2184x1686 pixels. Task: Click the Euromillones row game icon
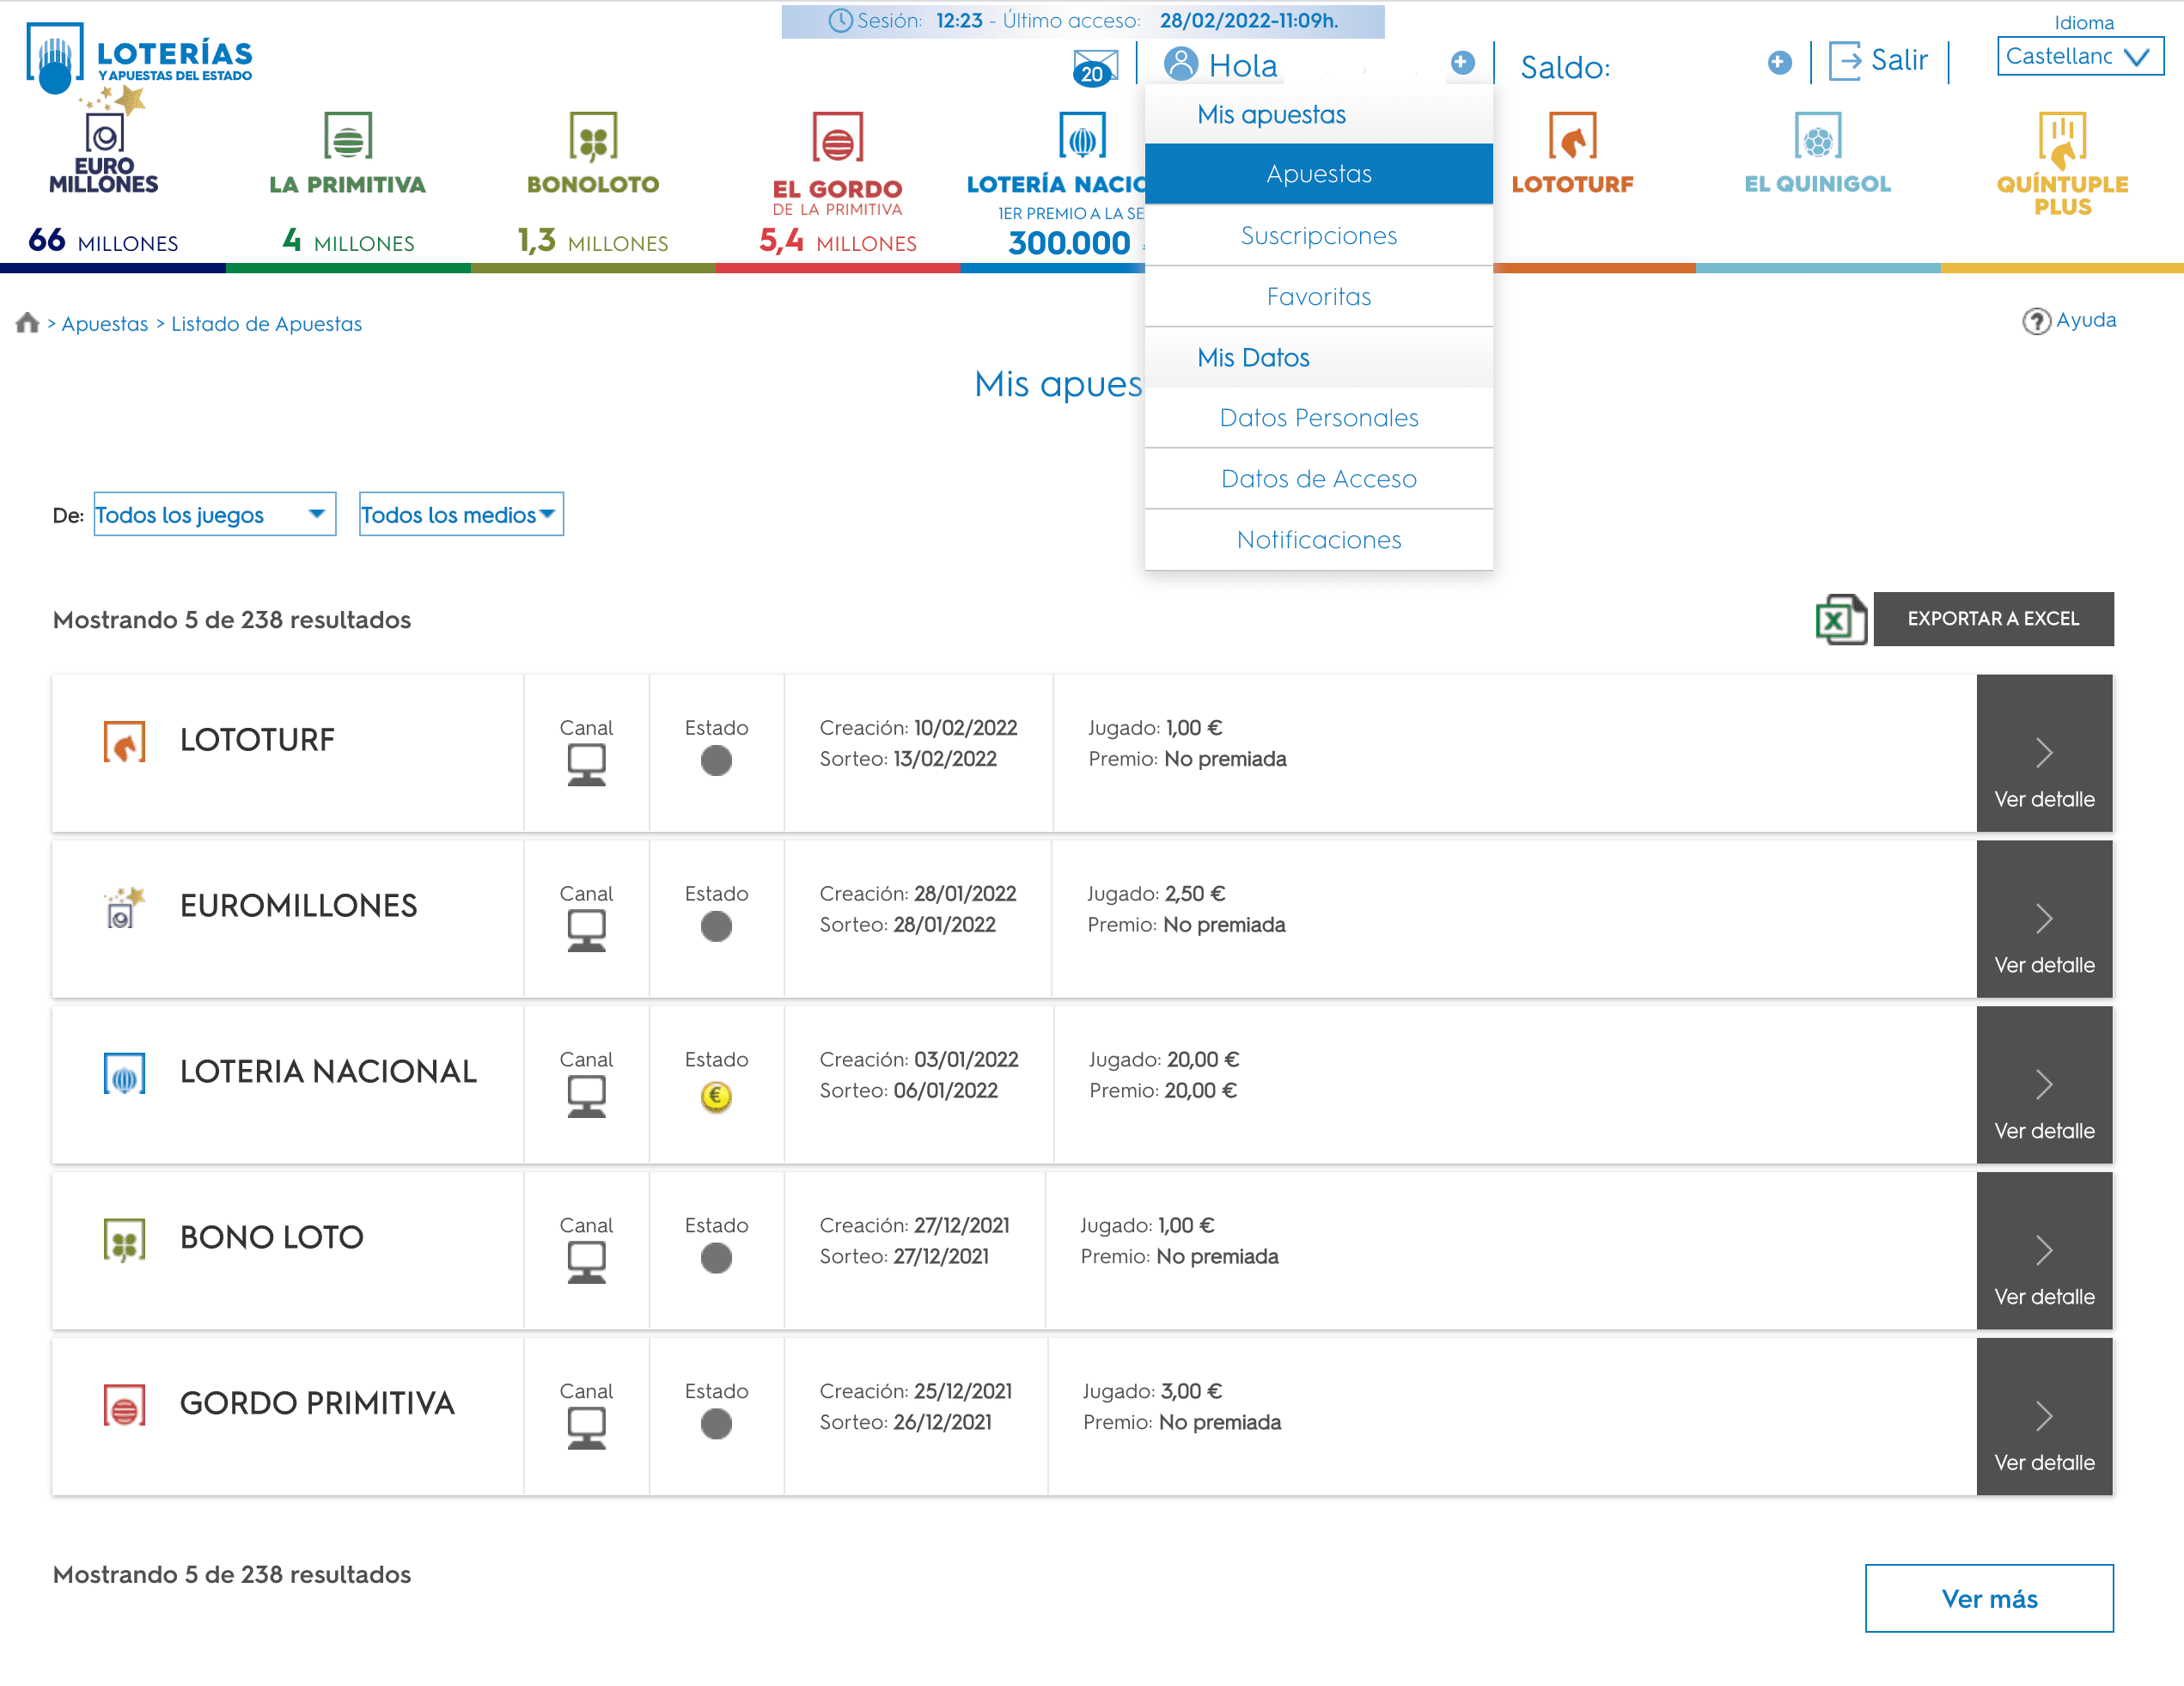[124, 907]
